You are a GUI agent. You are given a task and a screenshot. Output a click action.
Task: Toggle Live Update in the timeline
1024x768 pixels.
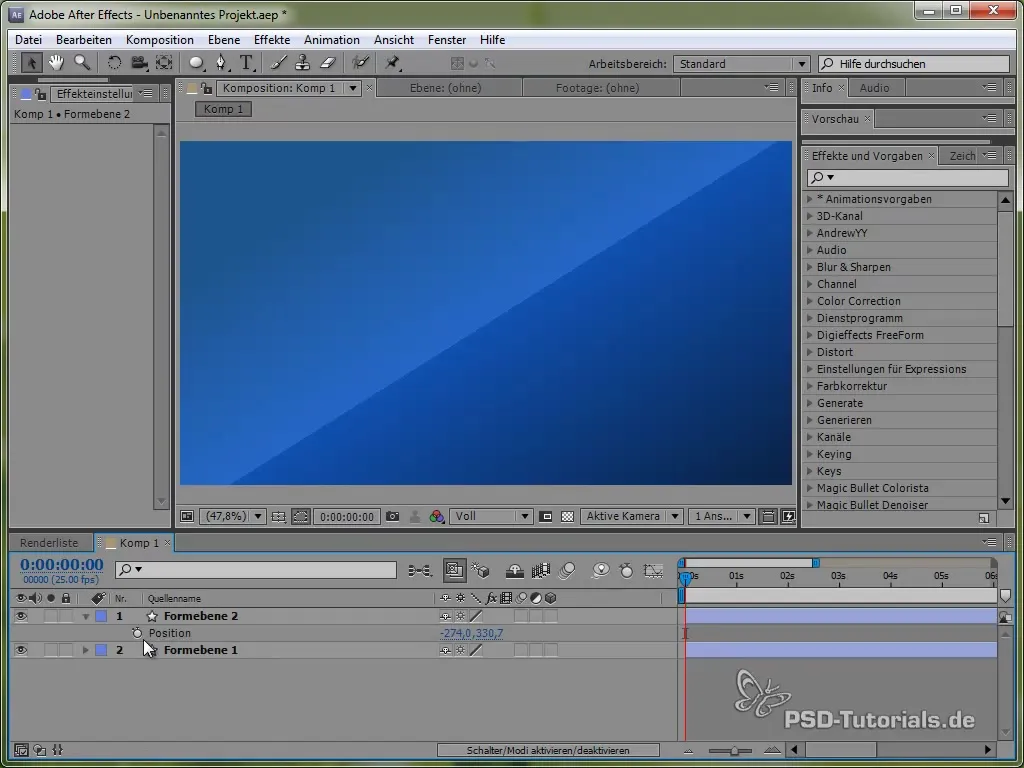pyautogui.click(x=455, y=571)
